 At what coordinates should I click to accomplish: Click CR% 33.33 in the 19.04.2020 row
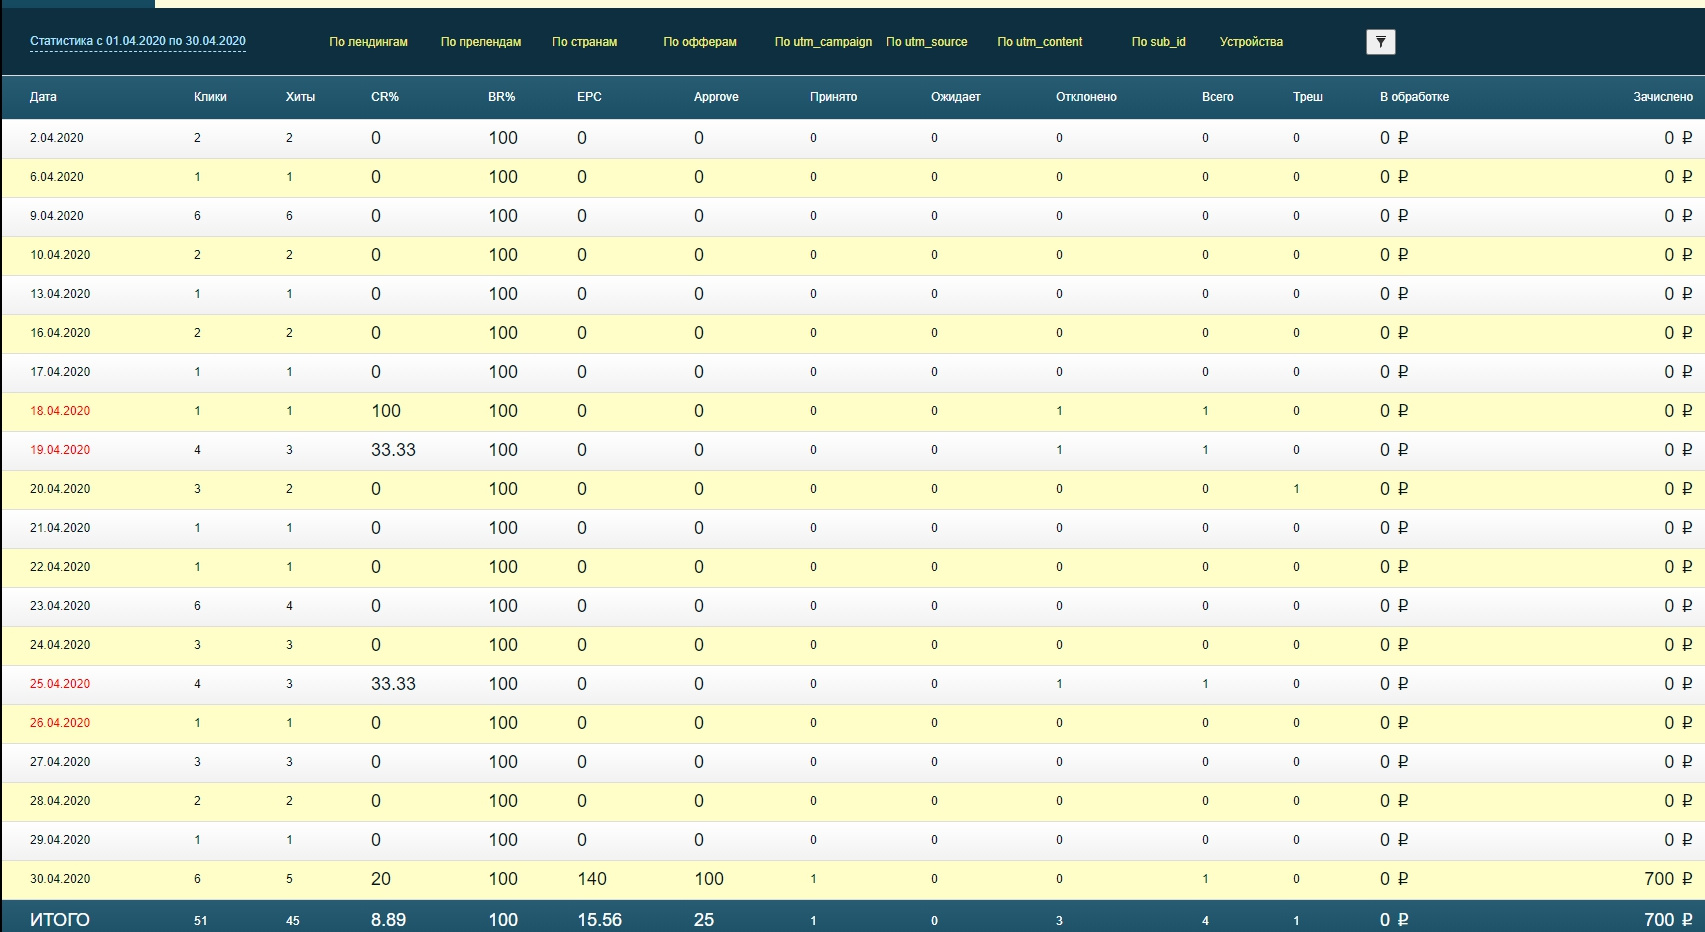click(x=393, y=450)
